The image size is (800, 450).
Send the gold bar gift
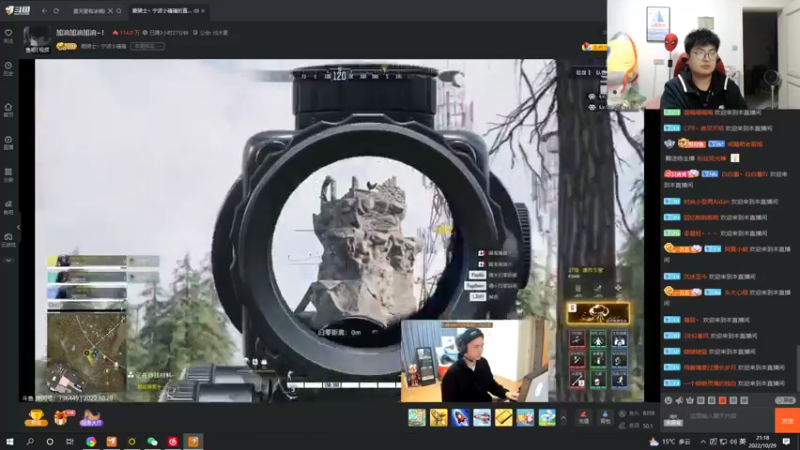tap(504, 417)
